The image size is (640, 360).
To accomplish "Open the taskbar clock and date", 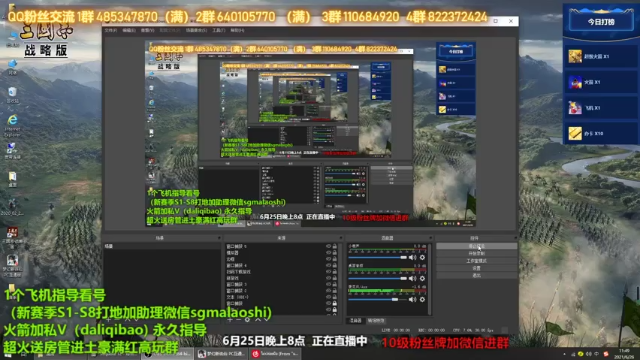I will [x=624, y=354].
